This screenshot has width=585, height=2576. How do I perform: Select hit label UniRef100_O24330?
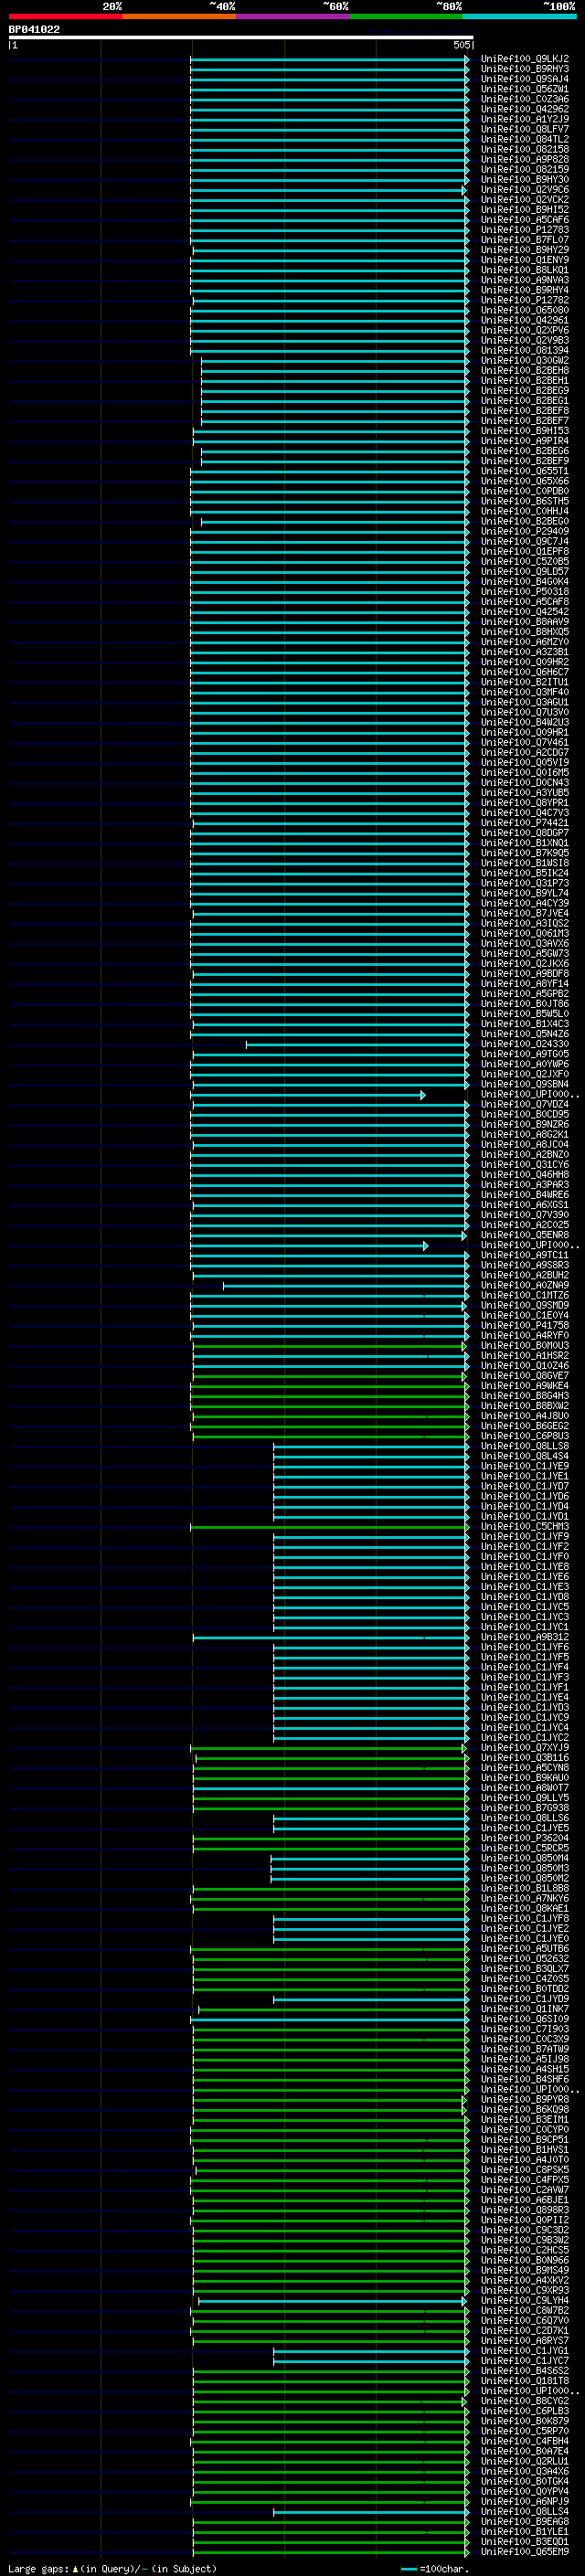coord(525,1044)
